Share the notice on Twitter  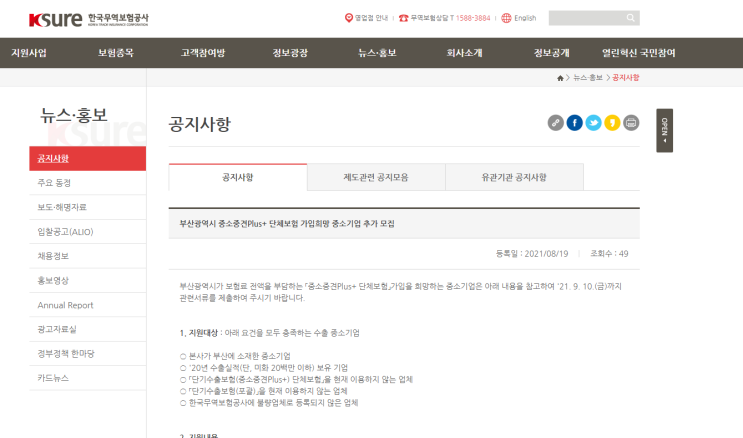593,123
